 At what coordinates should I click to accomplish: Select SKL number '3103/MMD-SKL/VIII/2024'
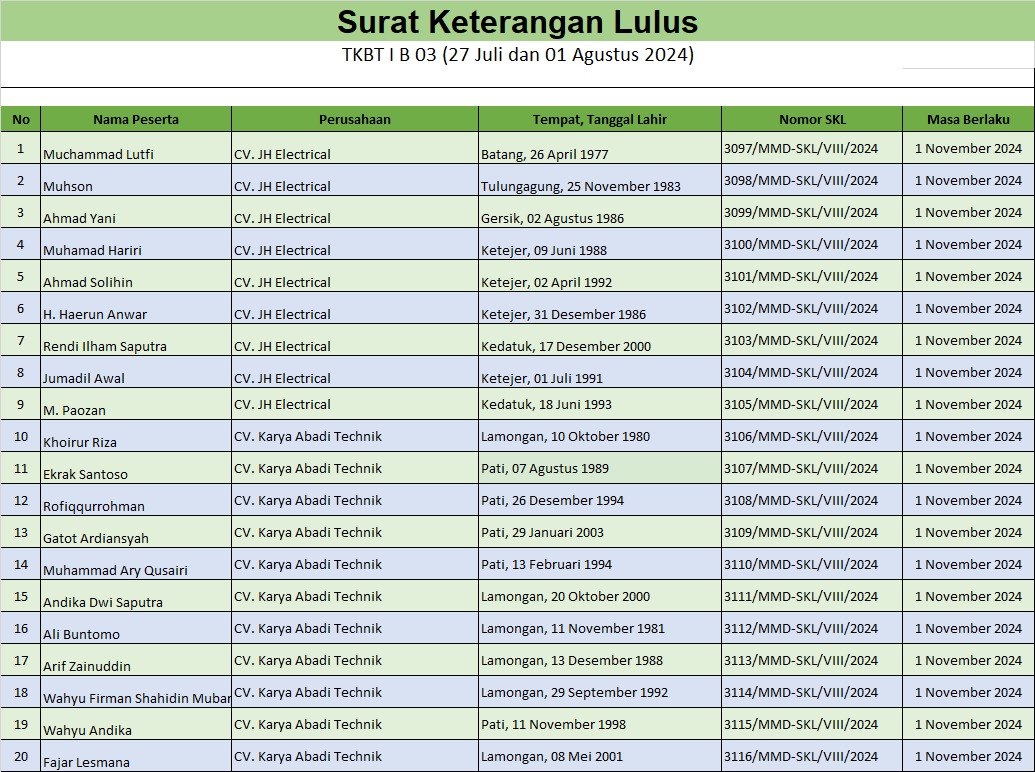812,340
